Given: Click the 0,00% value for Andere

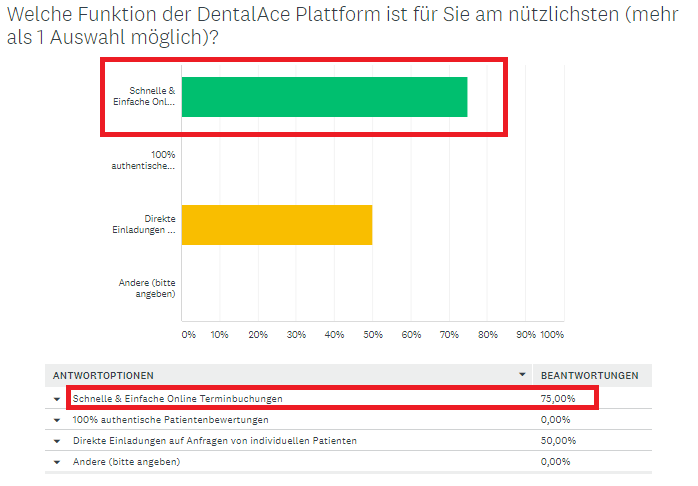Looking at the screenshot, I should point(556,462).
